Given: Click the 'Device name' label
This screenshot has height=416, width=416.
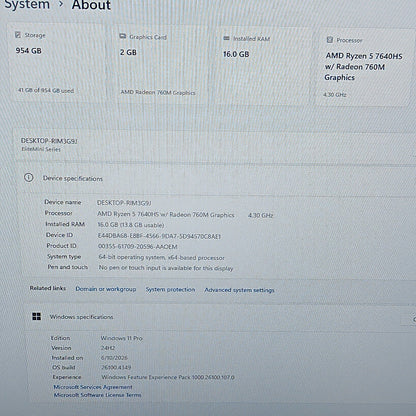Looking at the screenshot, I should point(63,202).
